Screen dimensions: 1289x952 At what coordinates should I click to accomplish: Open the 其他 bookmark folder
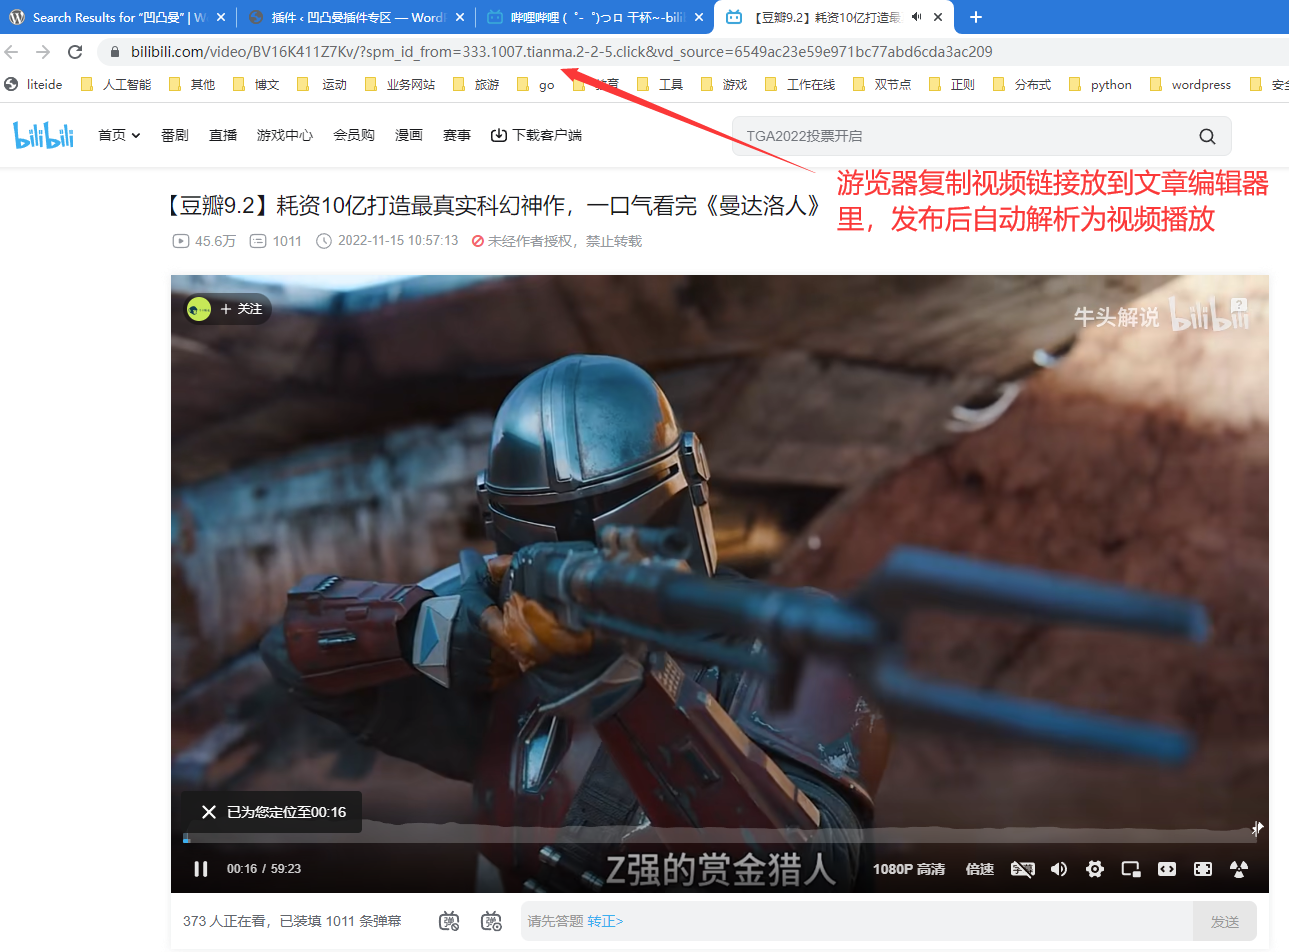pyautogui.click(x=192, y=85)
